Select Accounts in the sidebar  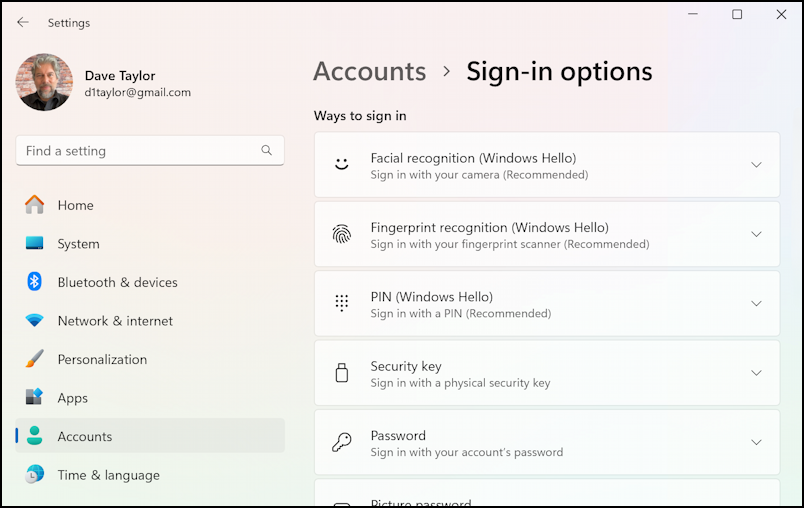point(150,436)
